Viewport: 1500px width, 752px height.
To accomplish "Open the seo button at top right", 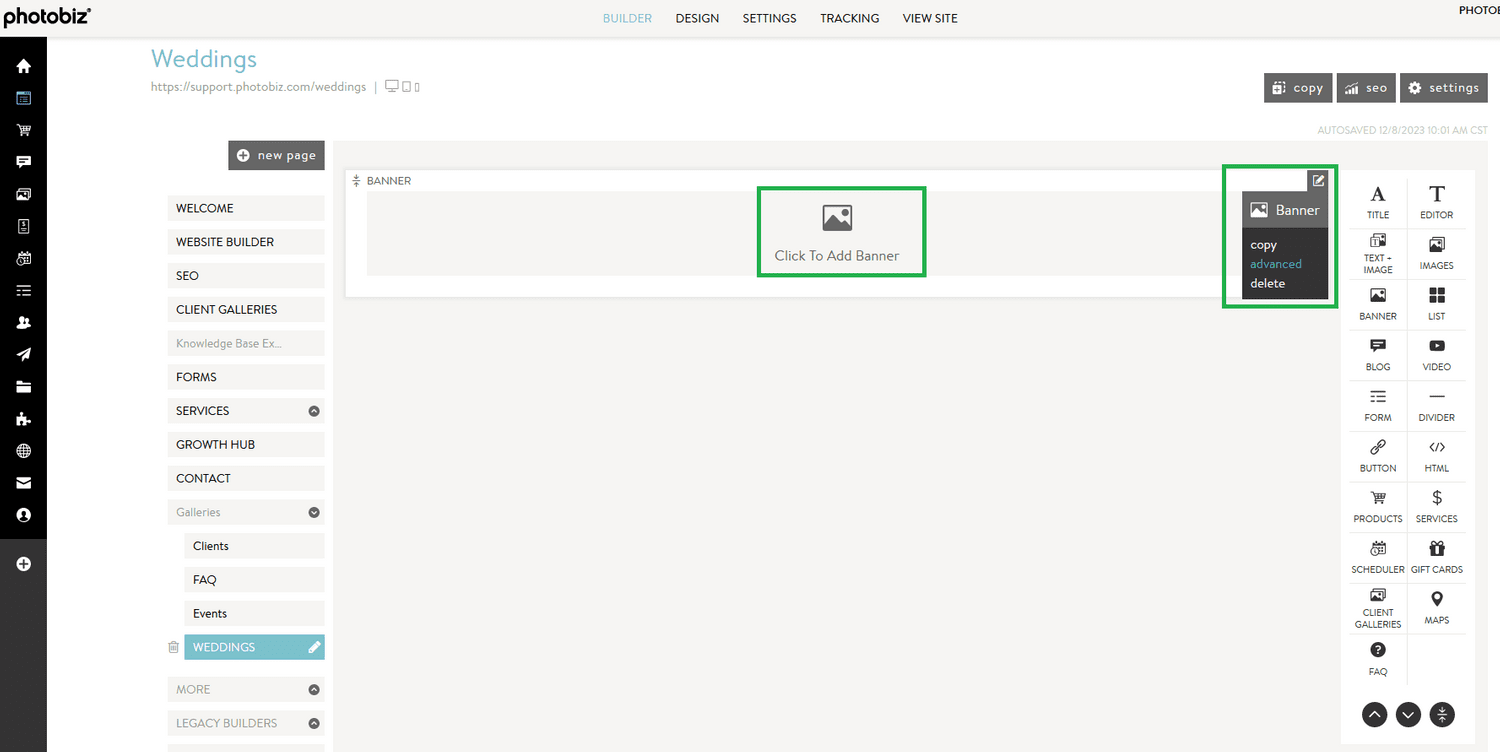I will [1366, 87].
